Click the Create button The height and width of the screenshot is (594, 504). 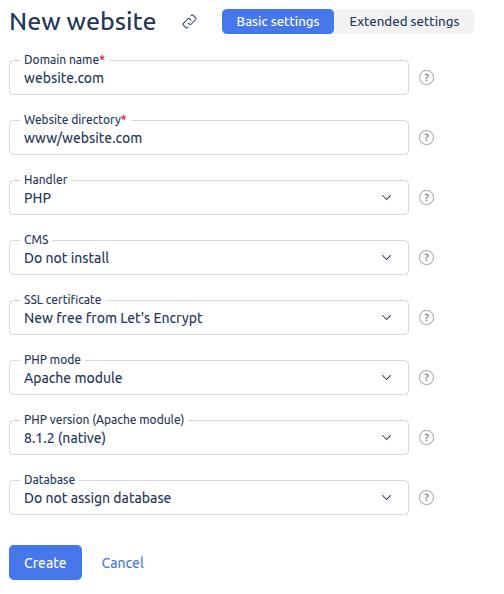[45, 563]
